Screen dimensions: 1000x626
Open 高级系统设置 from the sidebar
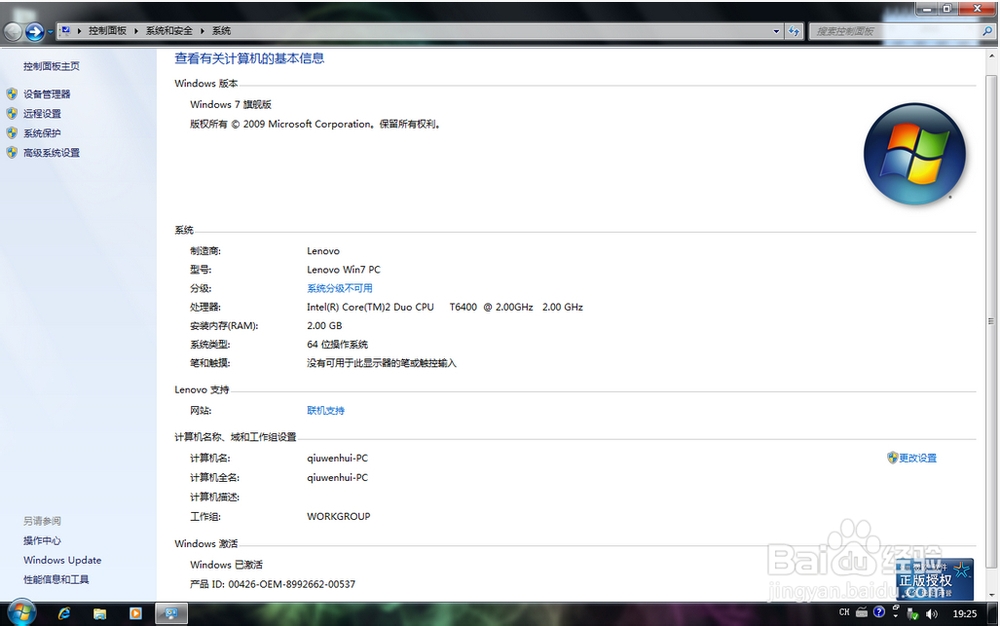[x=52, y=153]
